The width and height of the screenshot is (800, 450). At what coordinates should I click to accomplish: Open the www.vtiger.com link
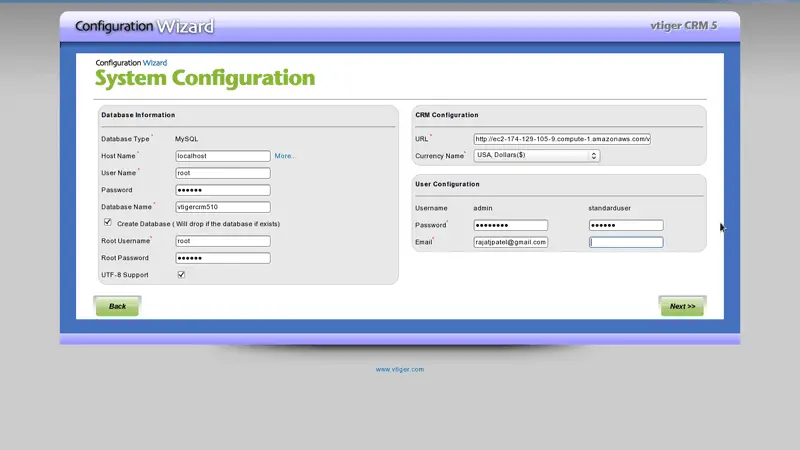click(x=400, y=369)
